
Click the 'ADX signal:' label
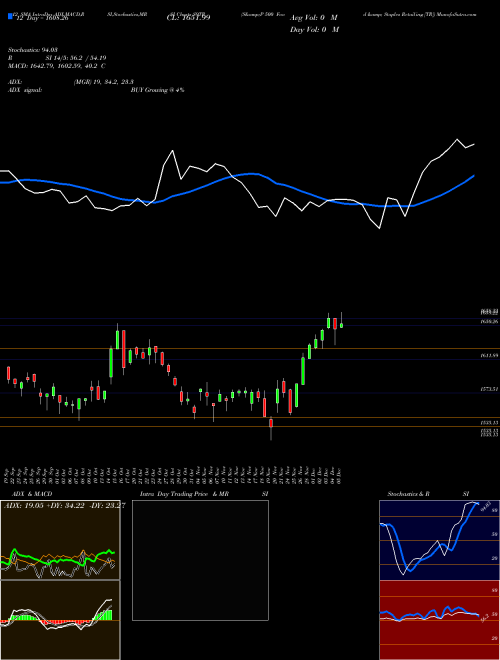[25, 90]
